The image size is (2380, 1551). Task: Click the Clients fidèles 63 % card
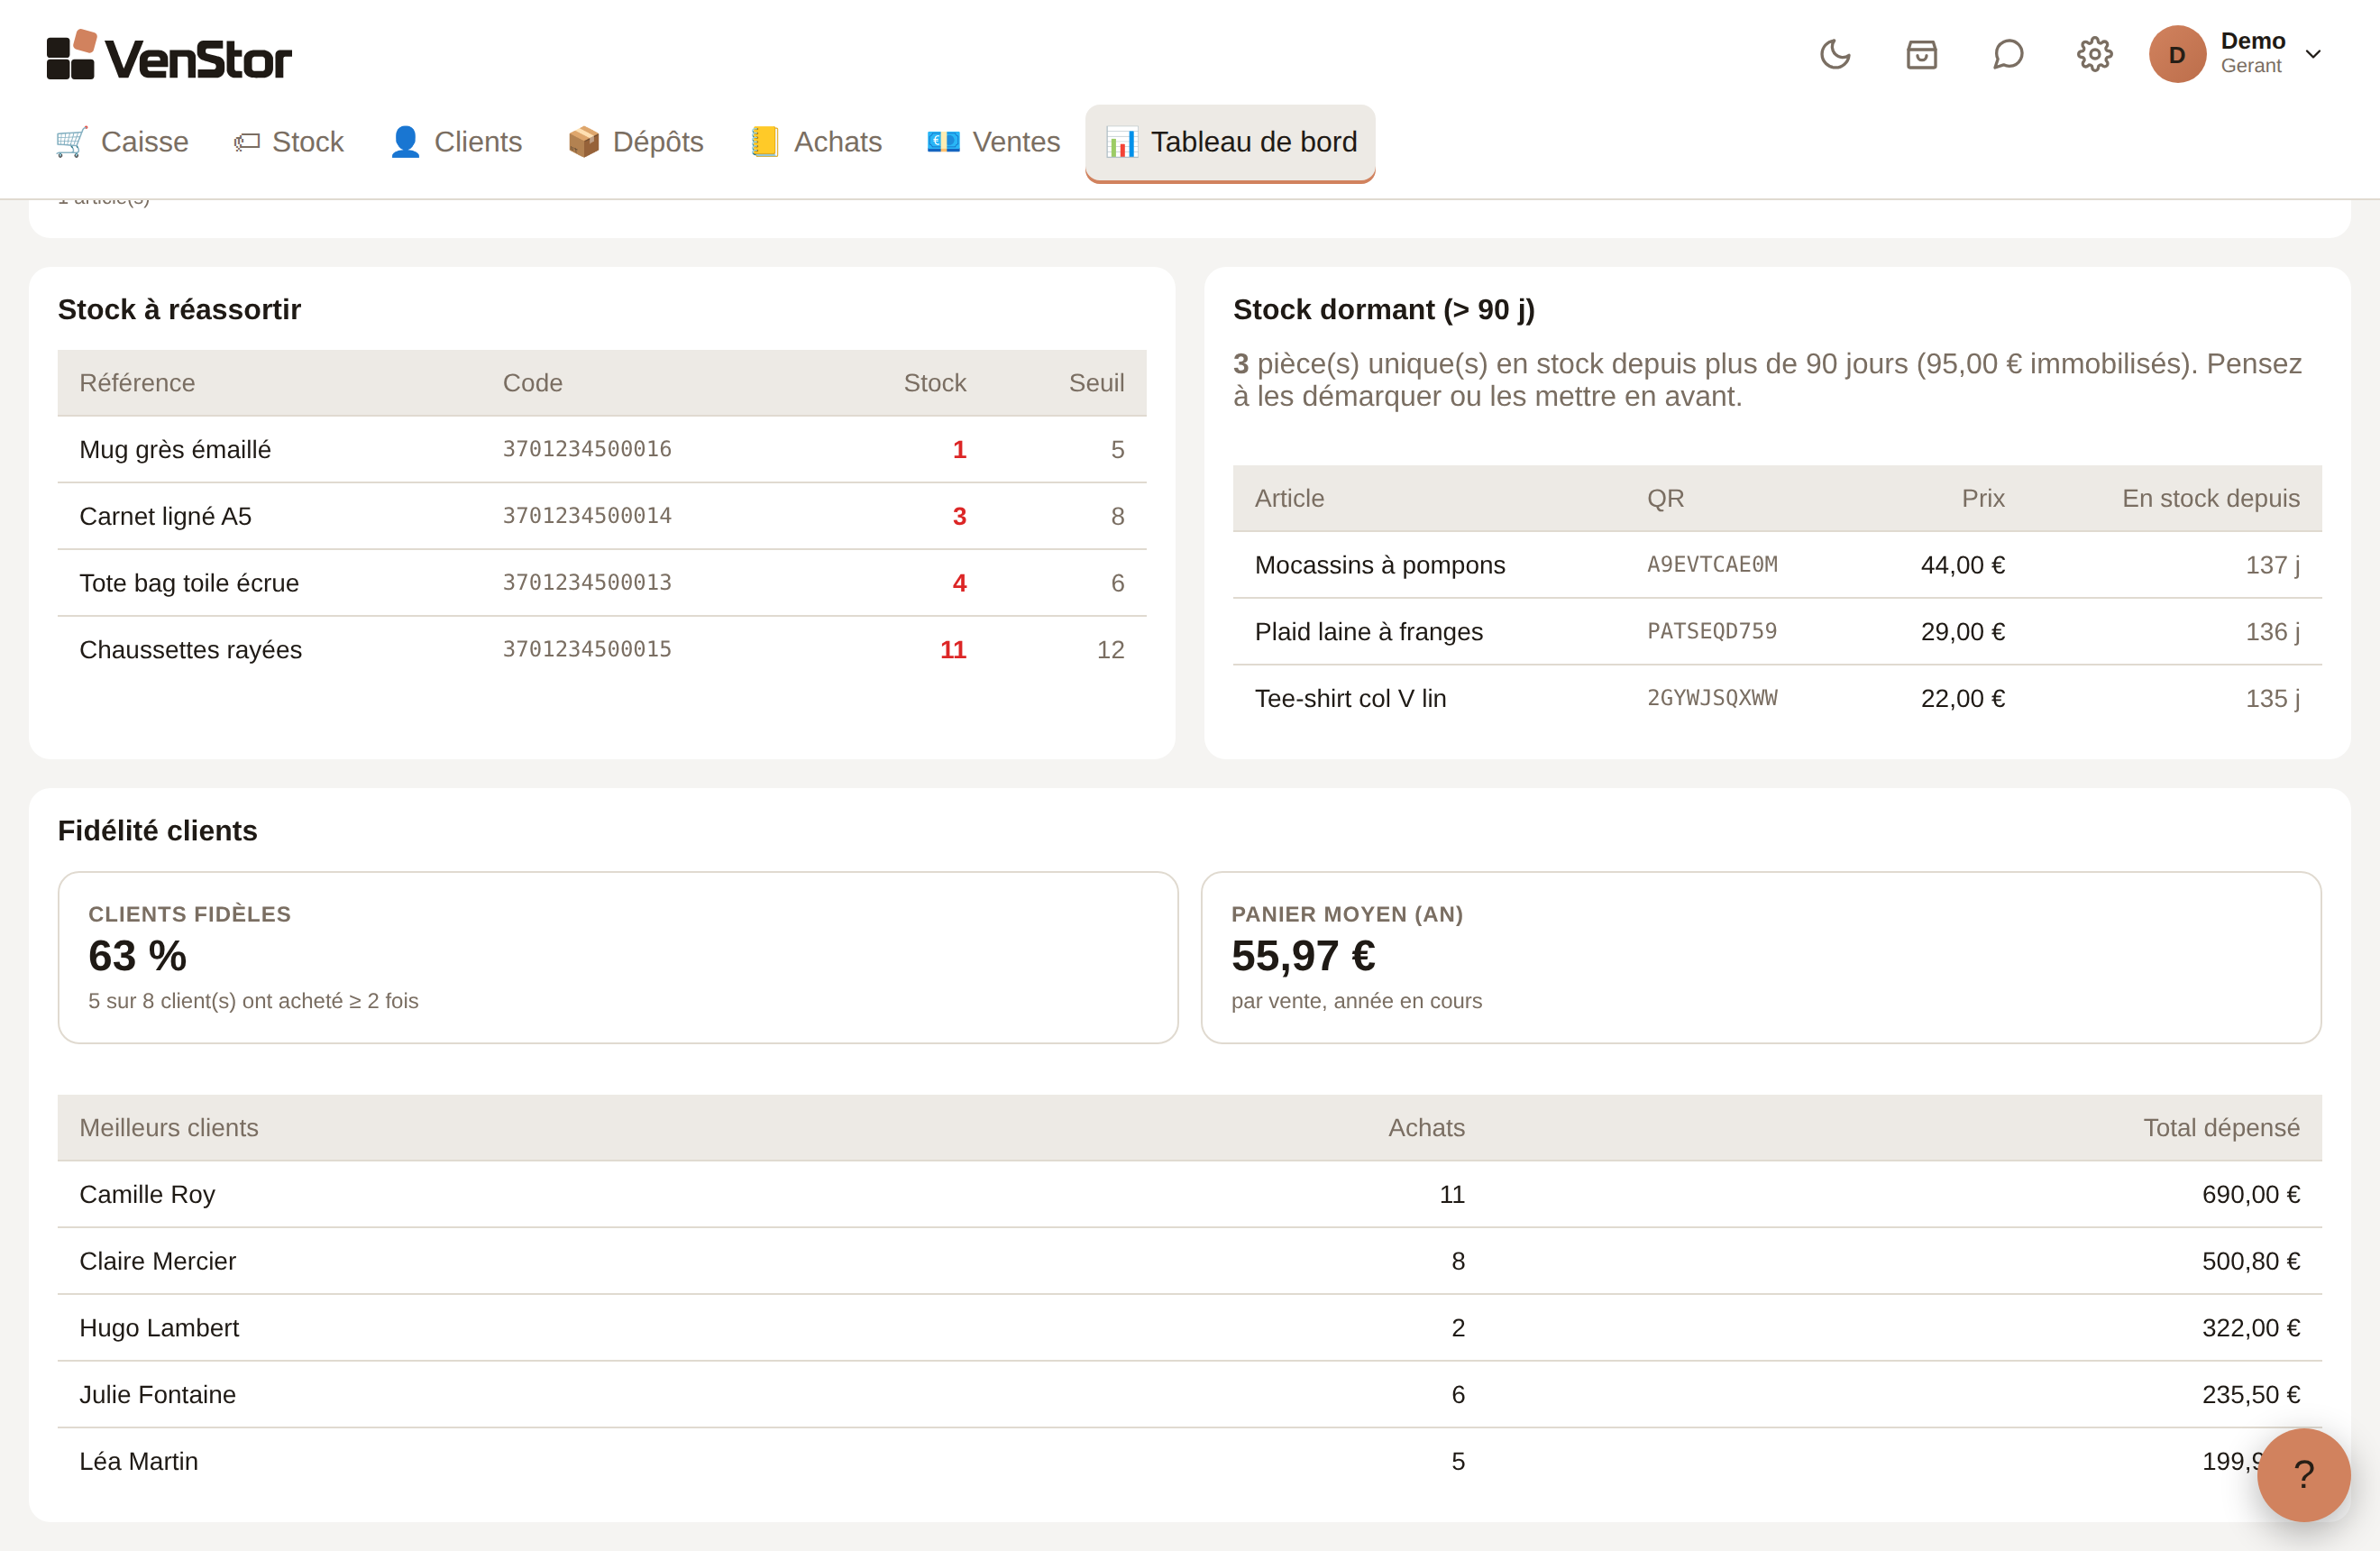[618, 957]
